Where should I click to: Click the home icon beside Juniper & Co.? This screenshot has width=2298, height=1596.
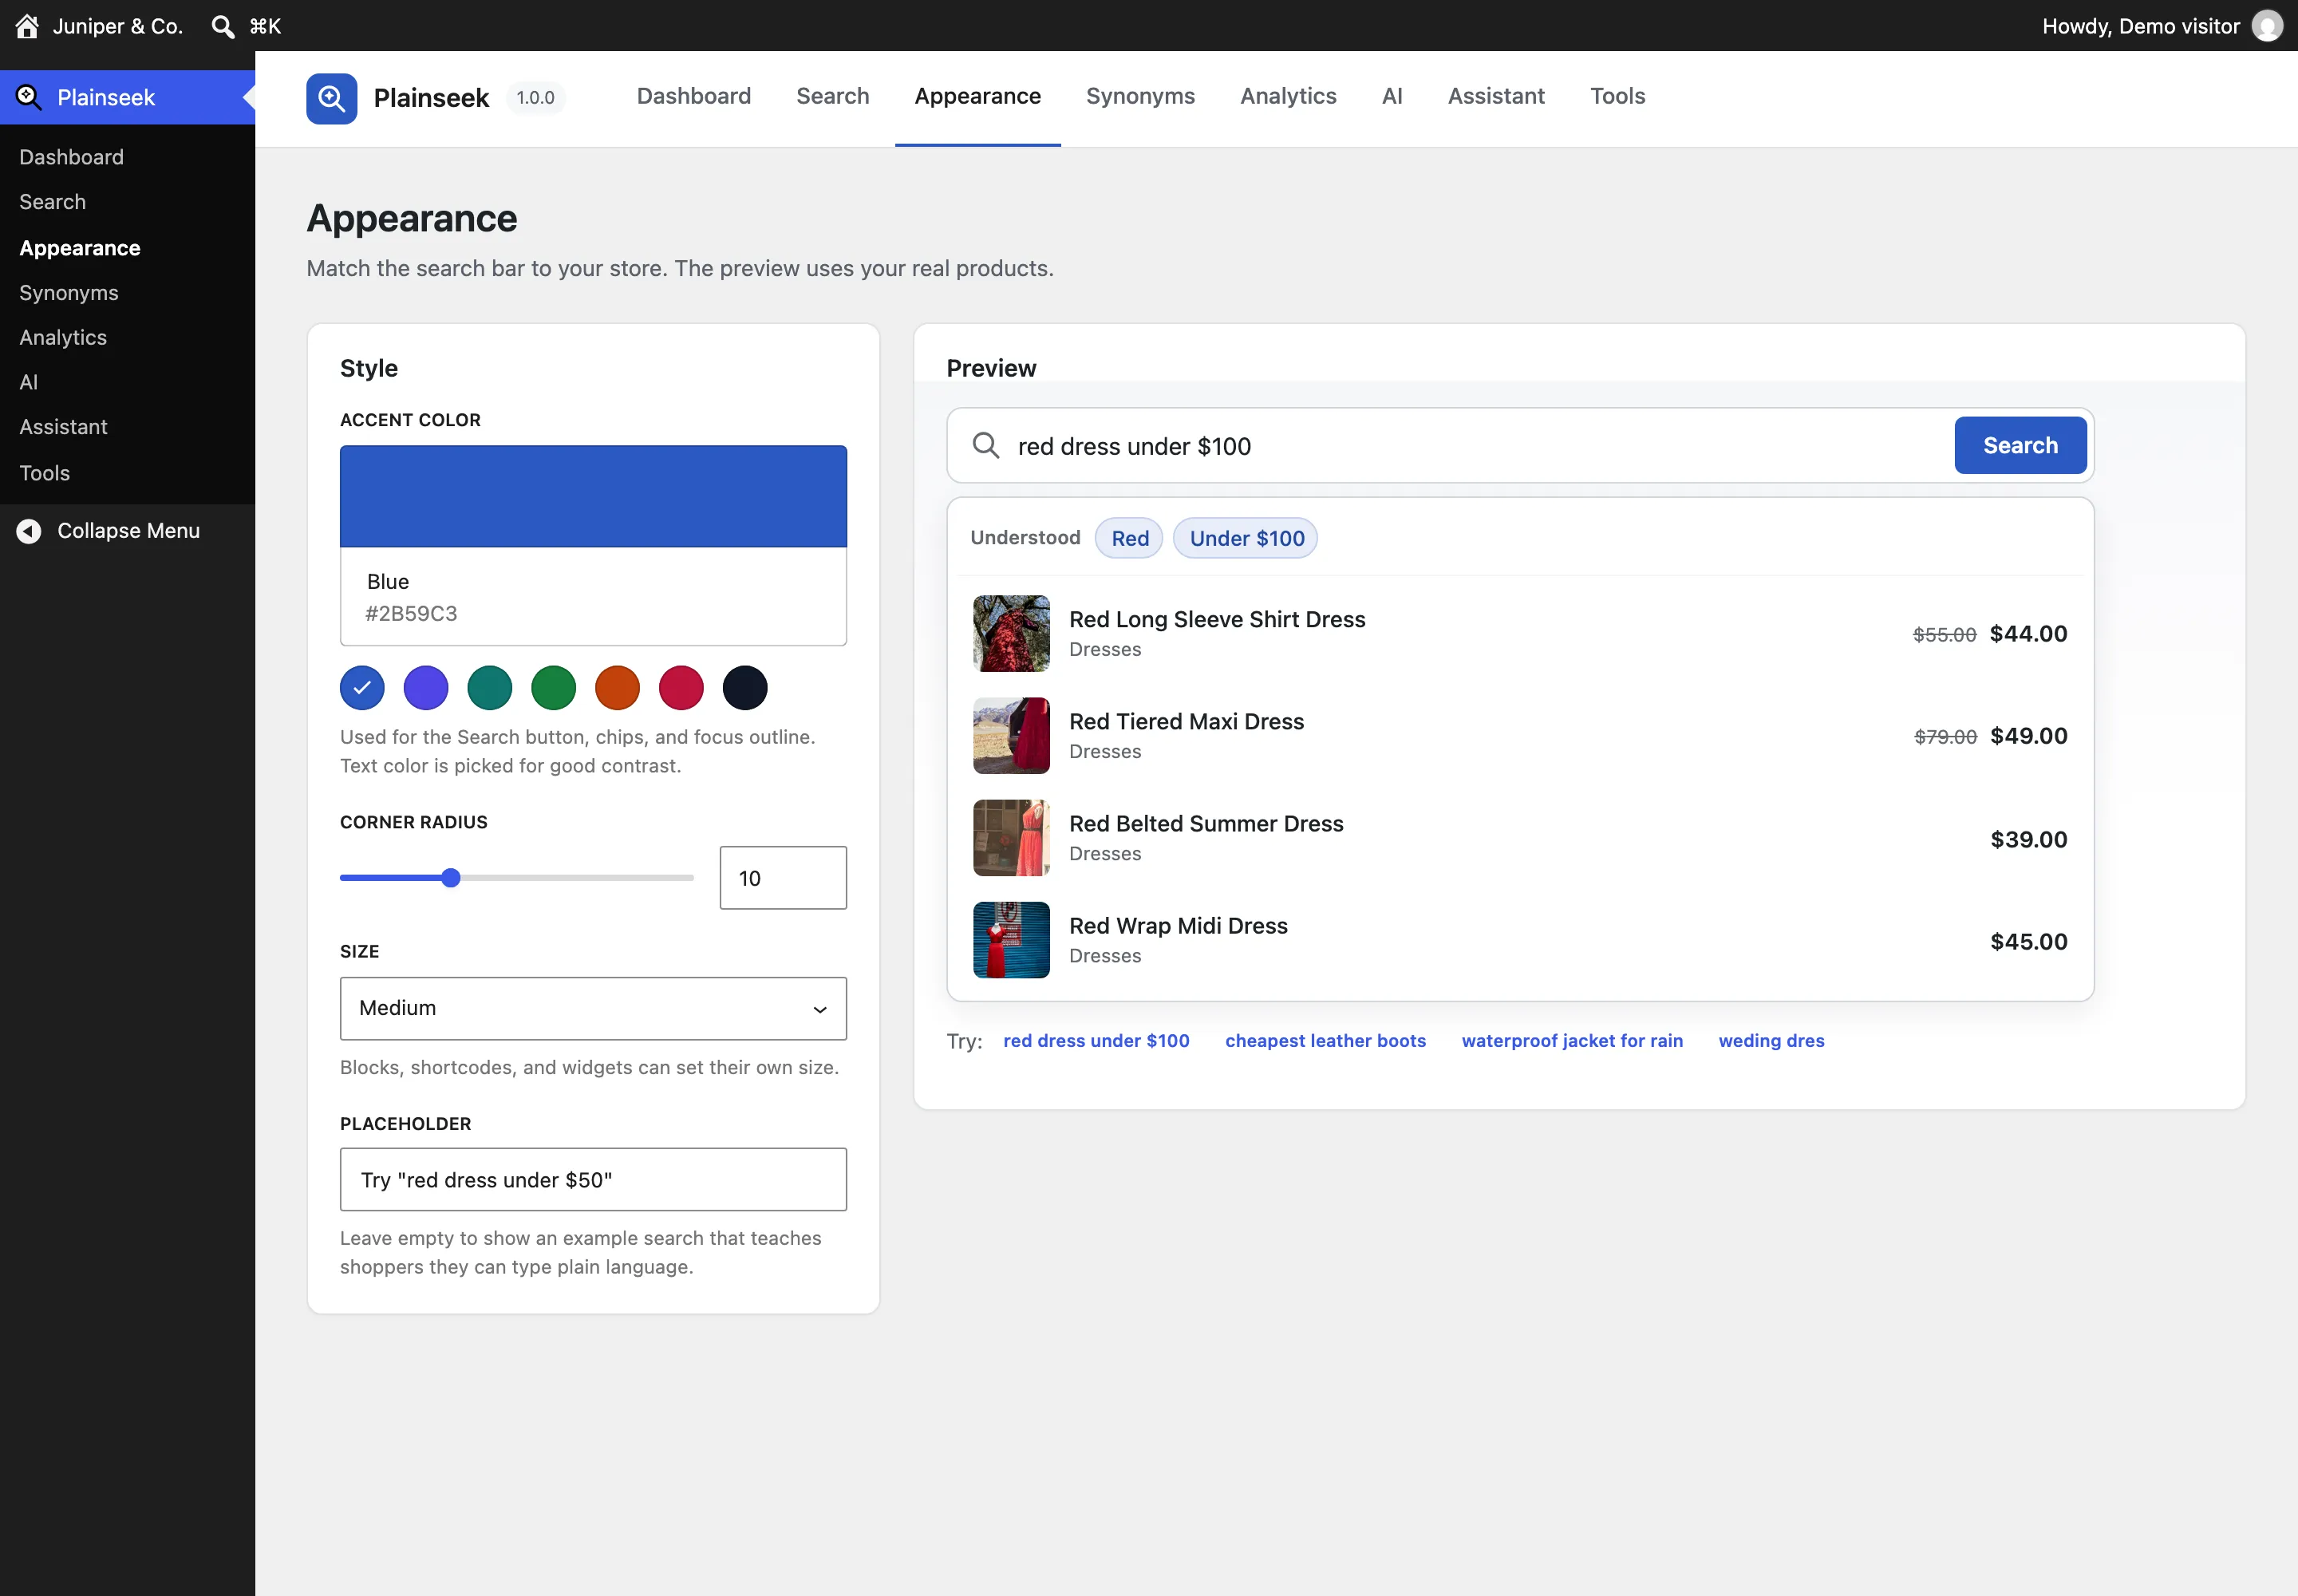(x=27, y=26)
